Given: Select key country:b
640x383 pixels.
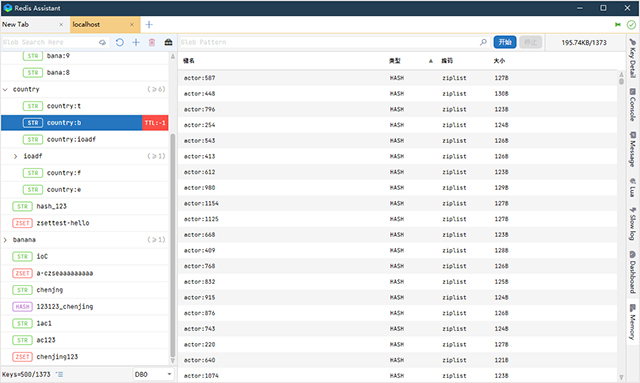Looking at the screenshot, I should 84,123.
